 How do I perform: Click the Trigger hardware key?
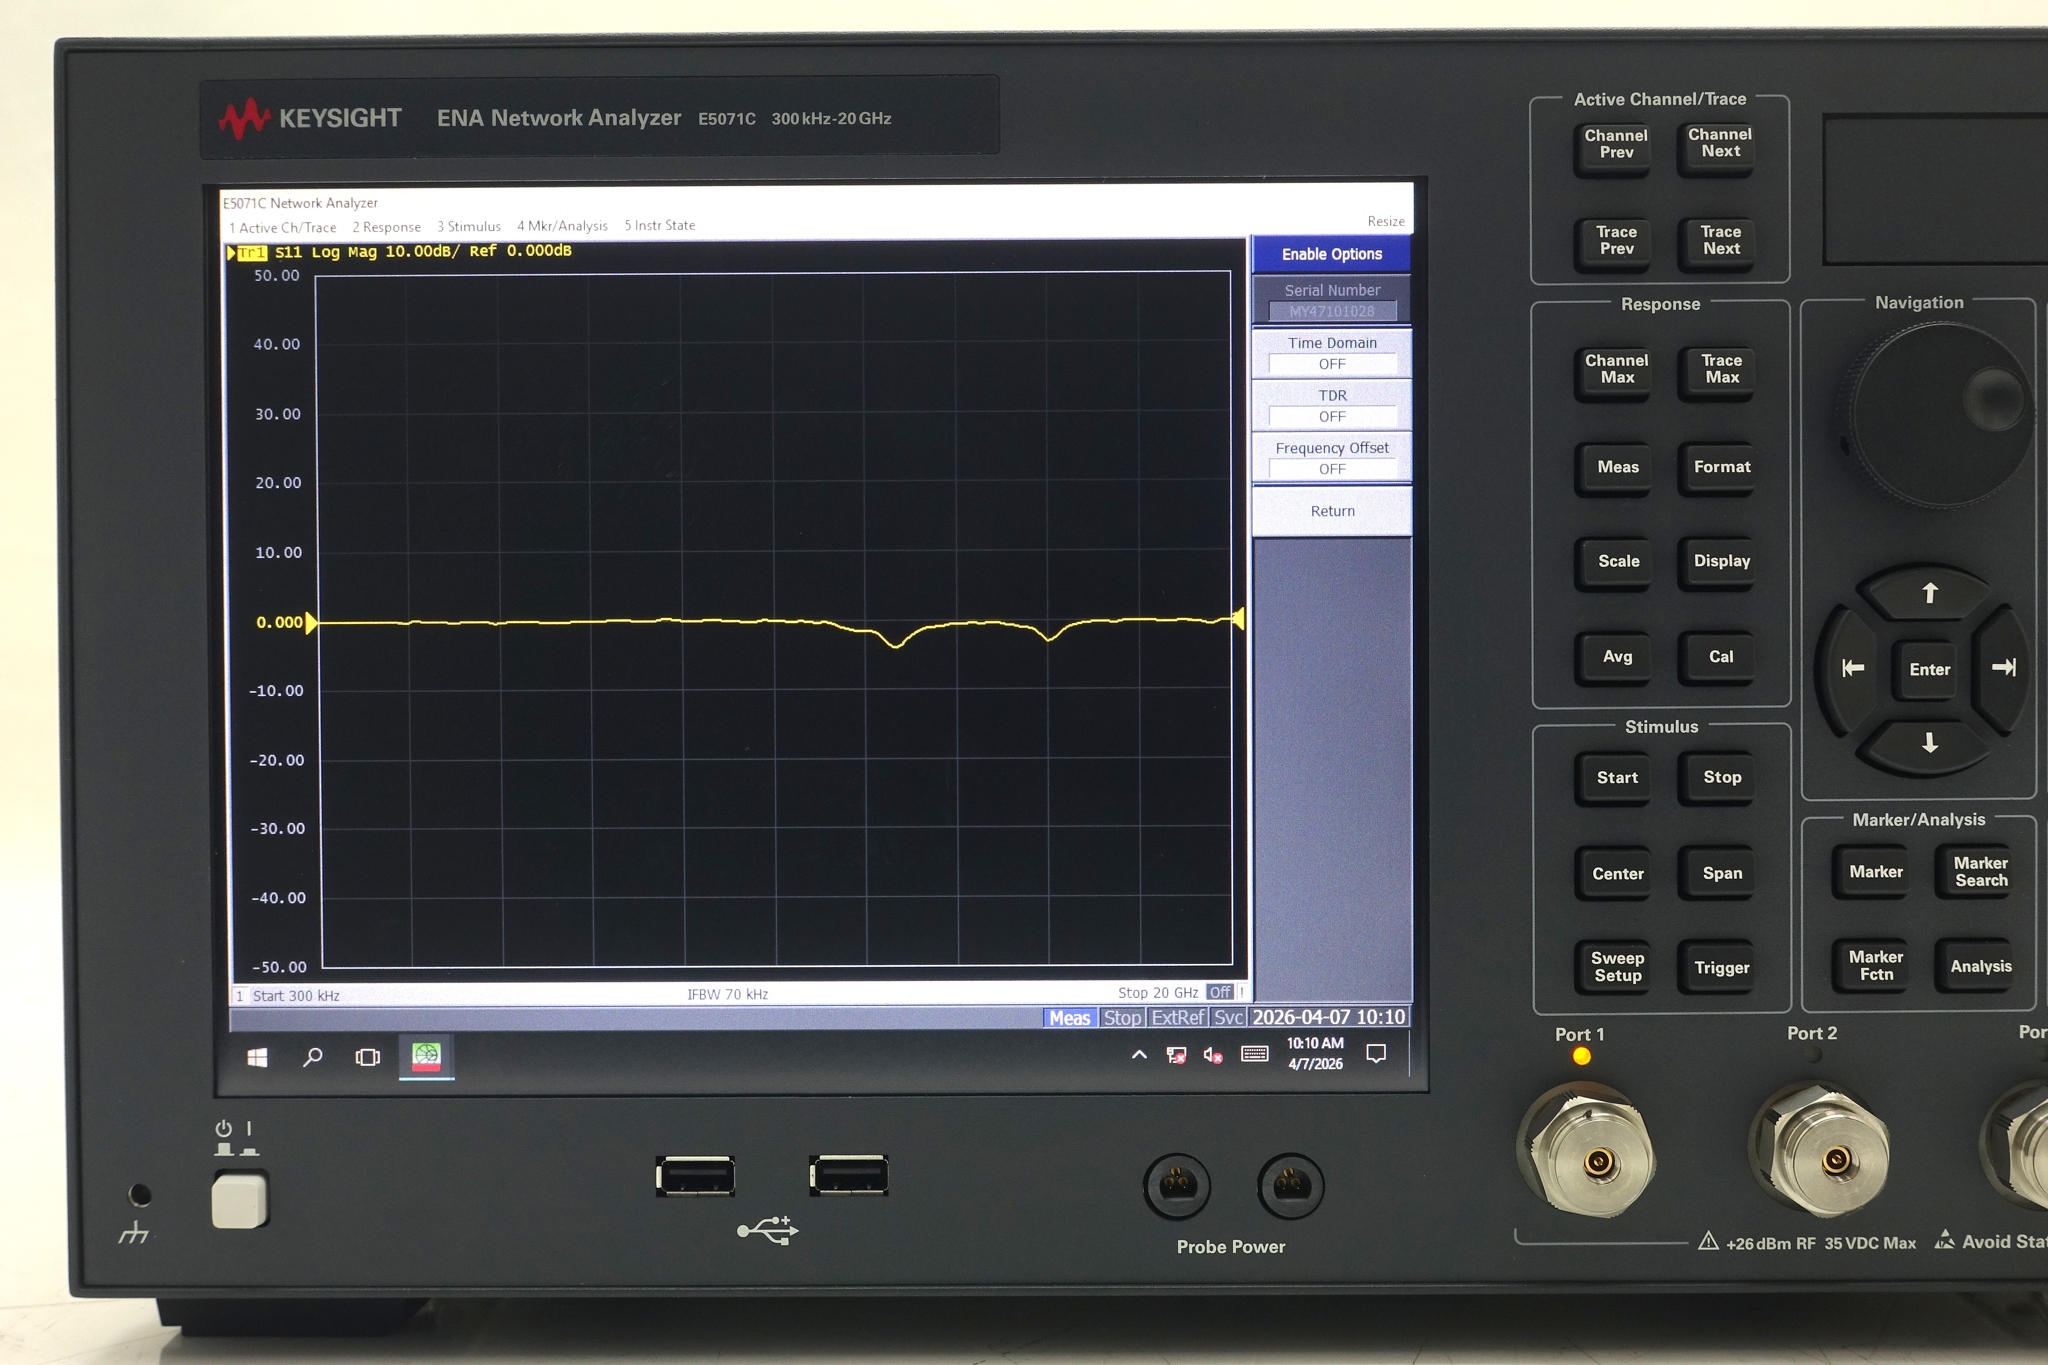pyautogui.click(x=1721, y=967)
